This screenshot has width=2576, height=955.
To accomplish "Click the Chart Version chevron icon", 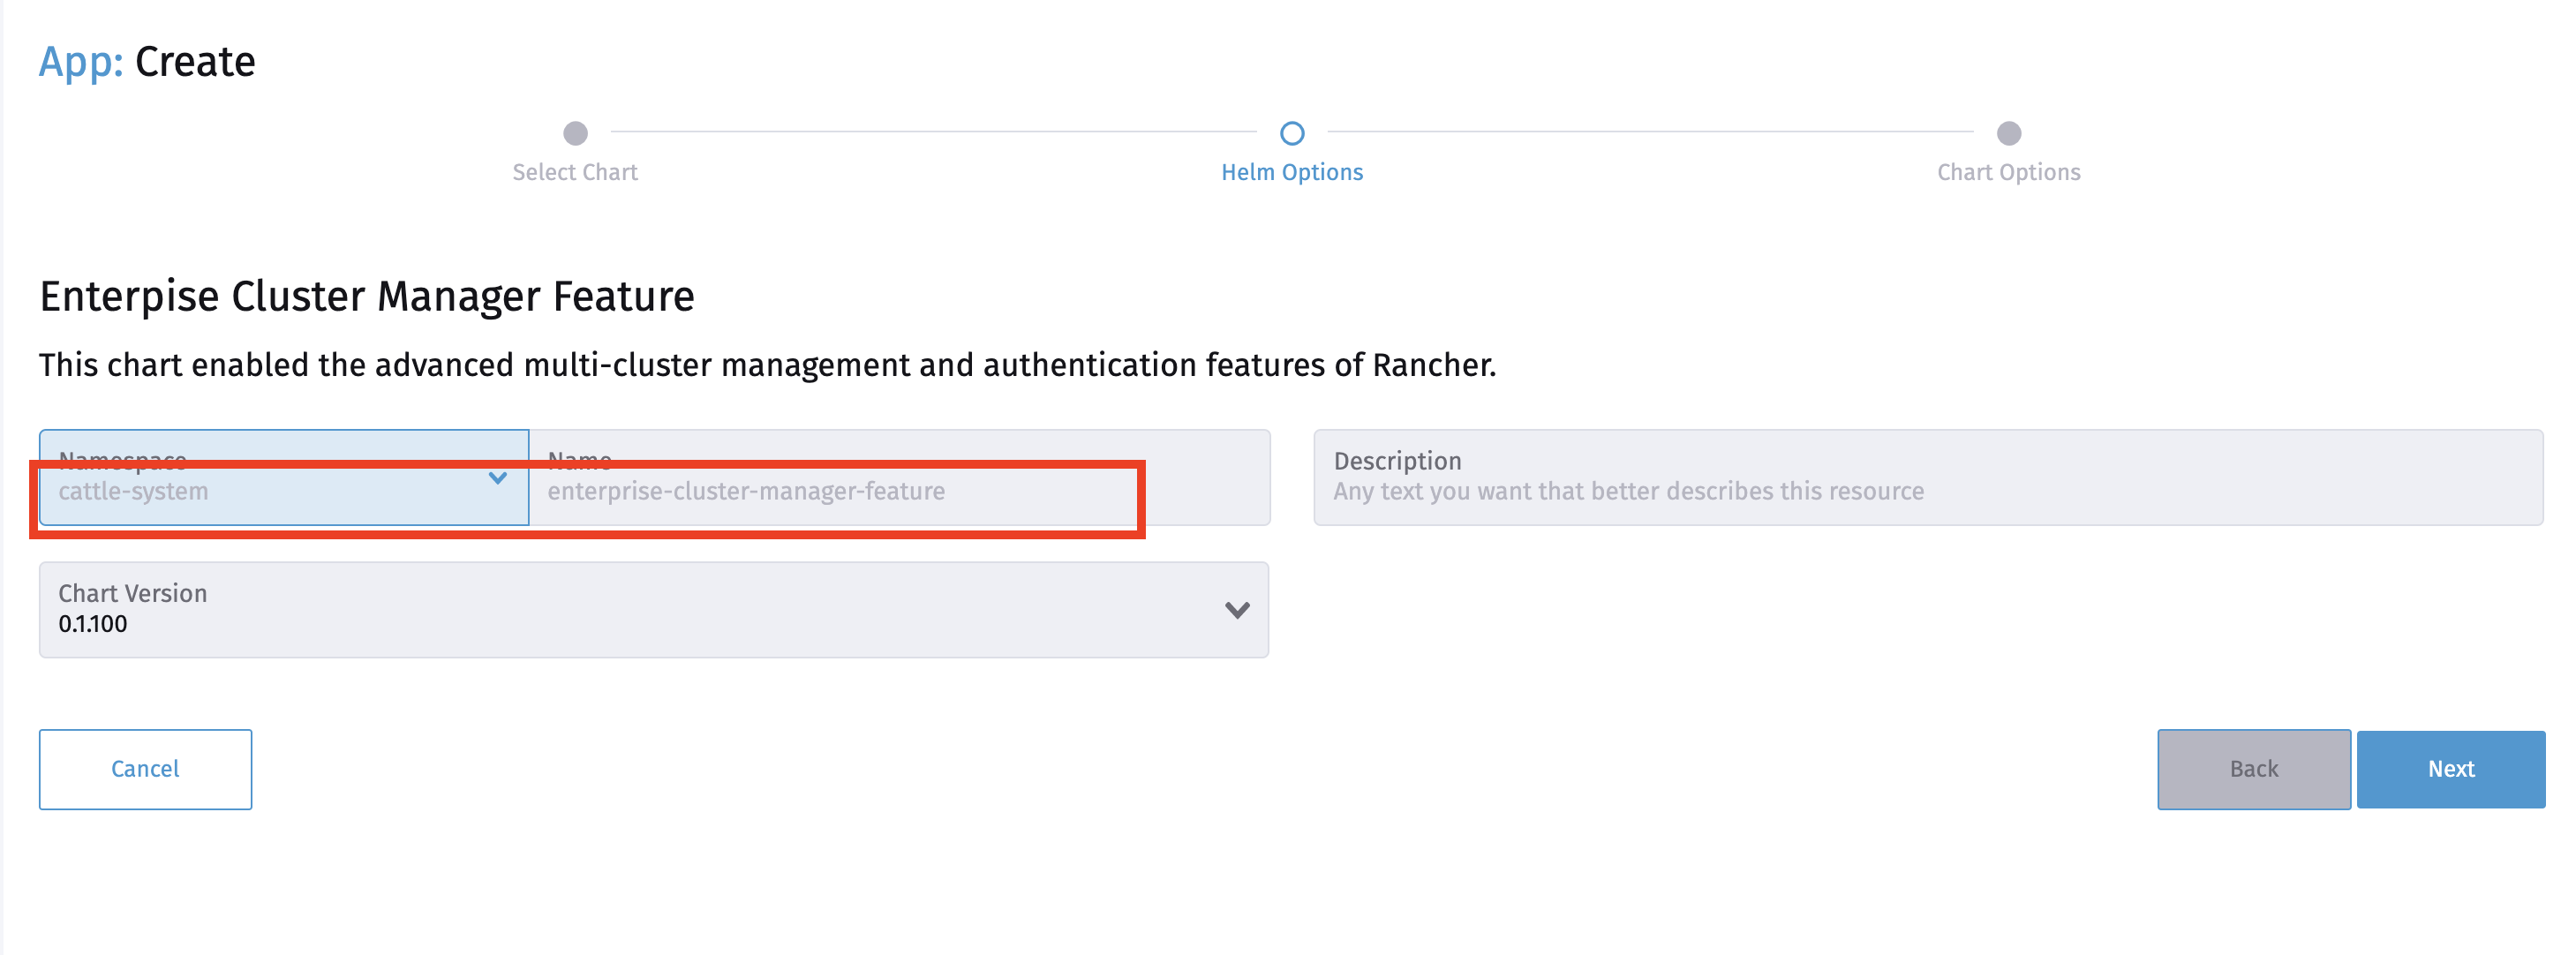I will pos(1237,609).
